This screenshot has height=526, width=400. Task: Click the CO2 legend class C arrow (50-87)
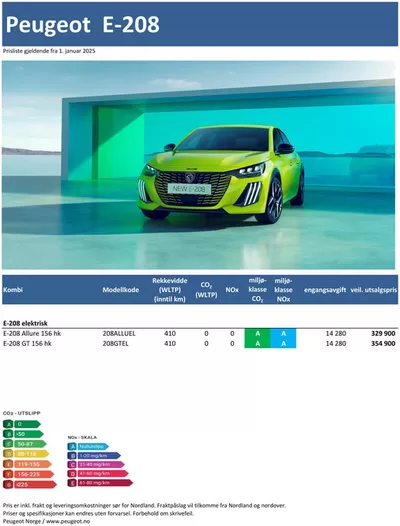25,444
